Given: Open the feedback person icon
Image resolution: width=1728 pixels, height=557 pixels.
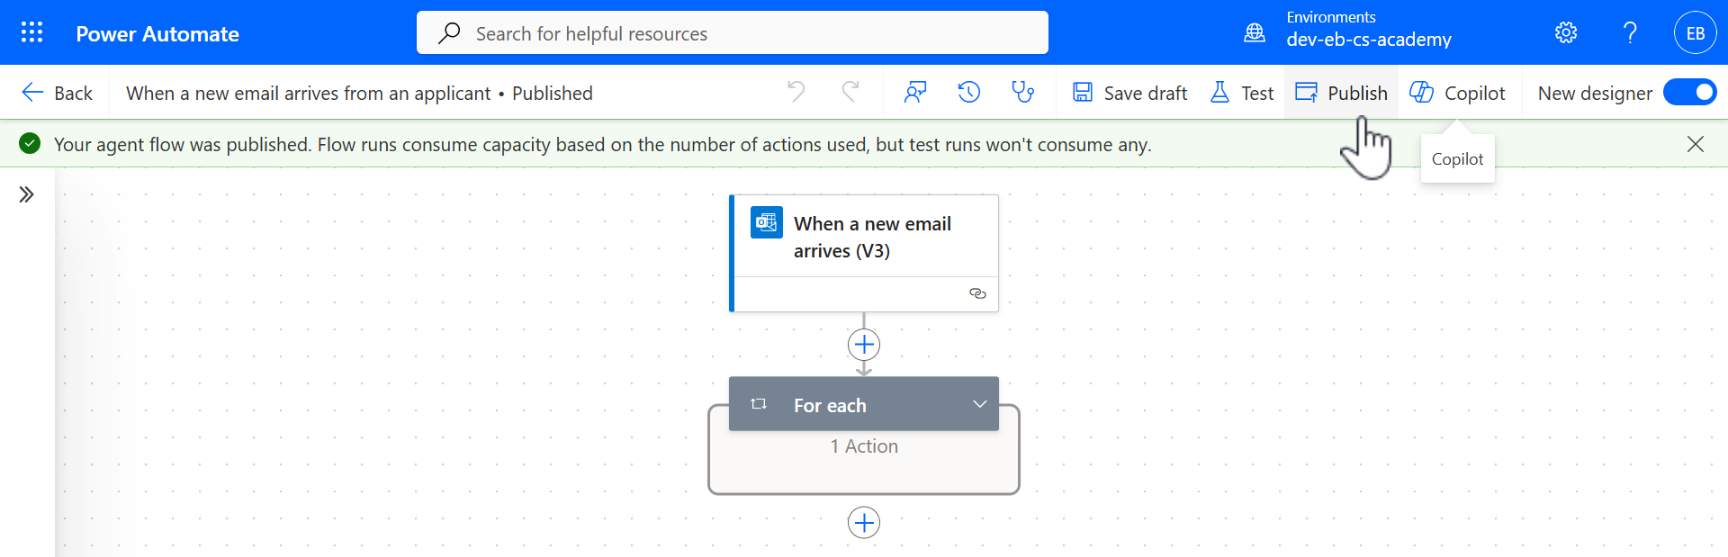Looking at the screenshot, I should 914,93.
